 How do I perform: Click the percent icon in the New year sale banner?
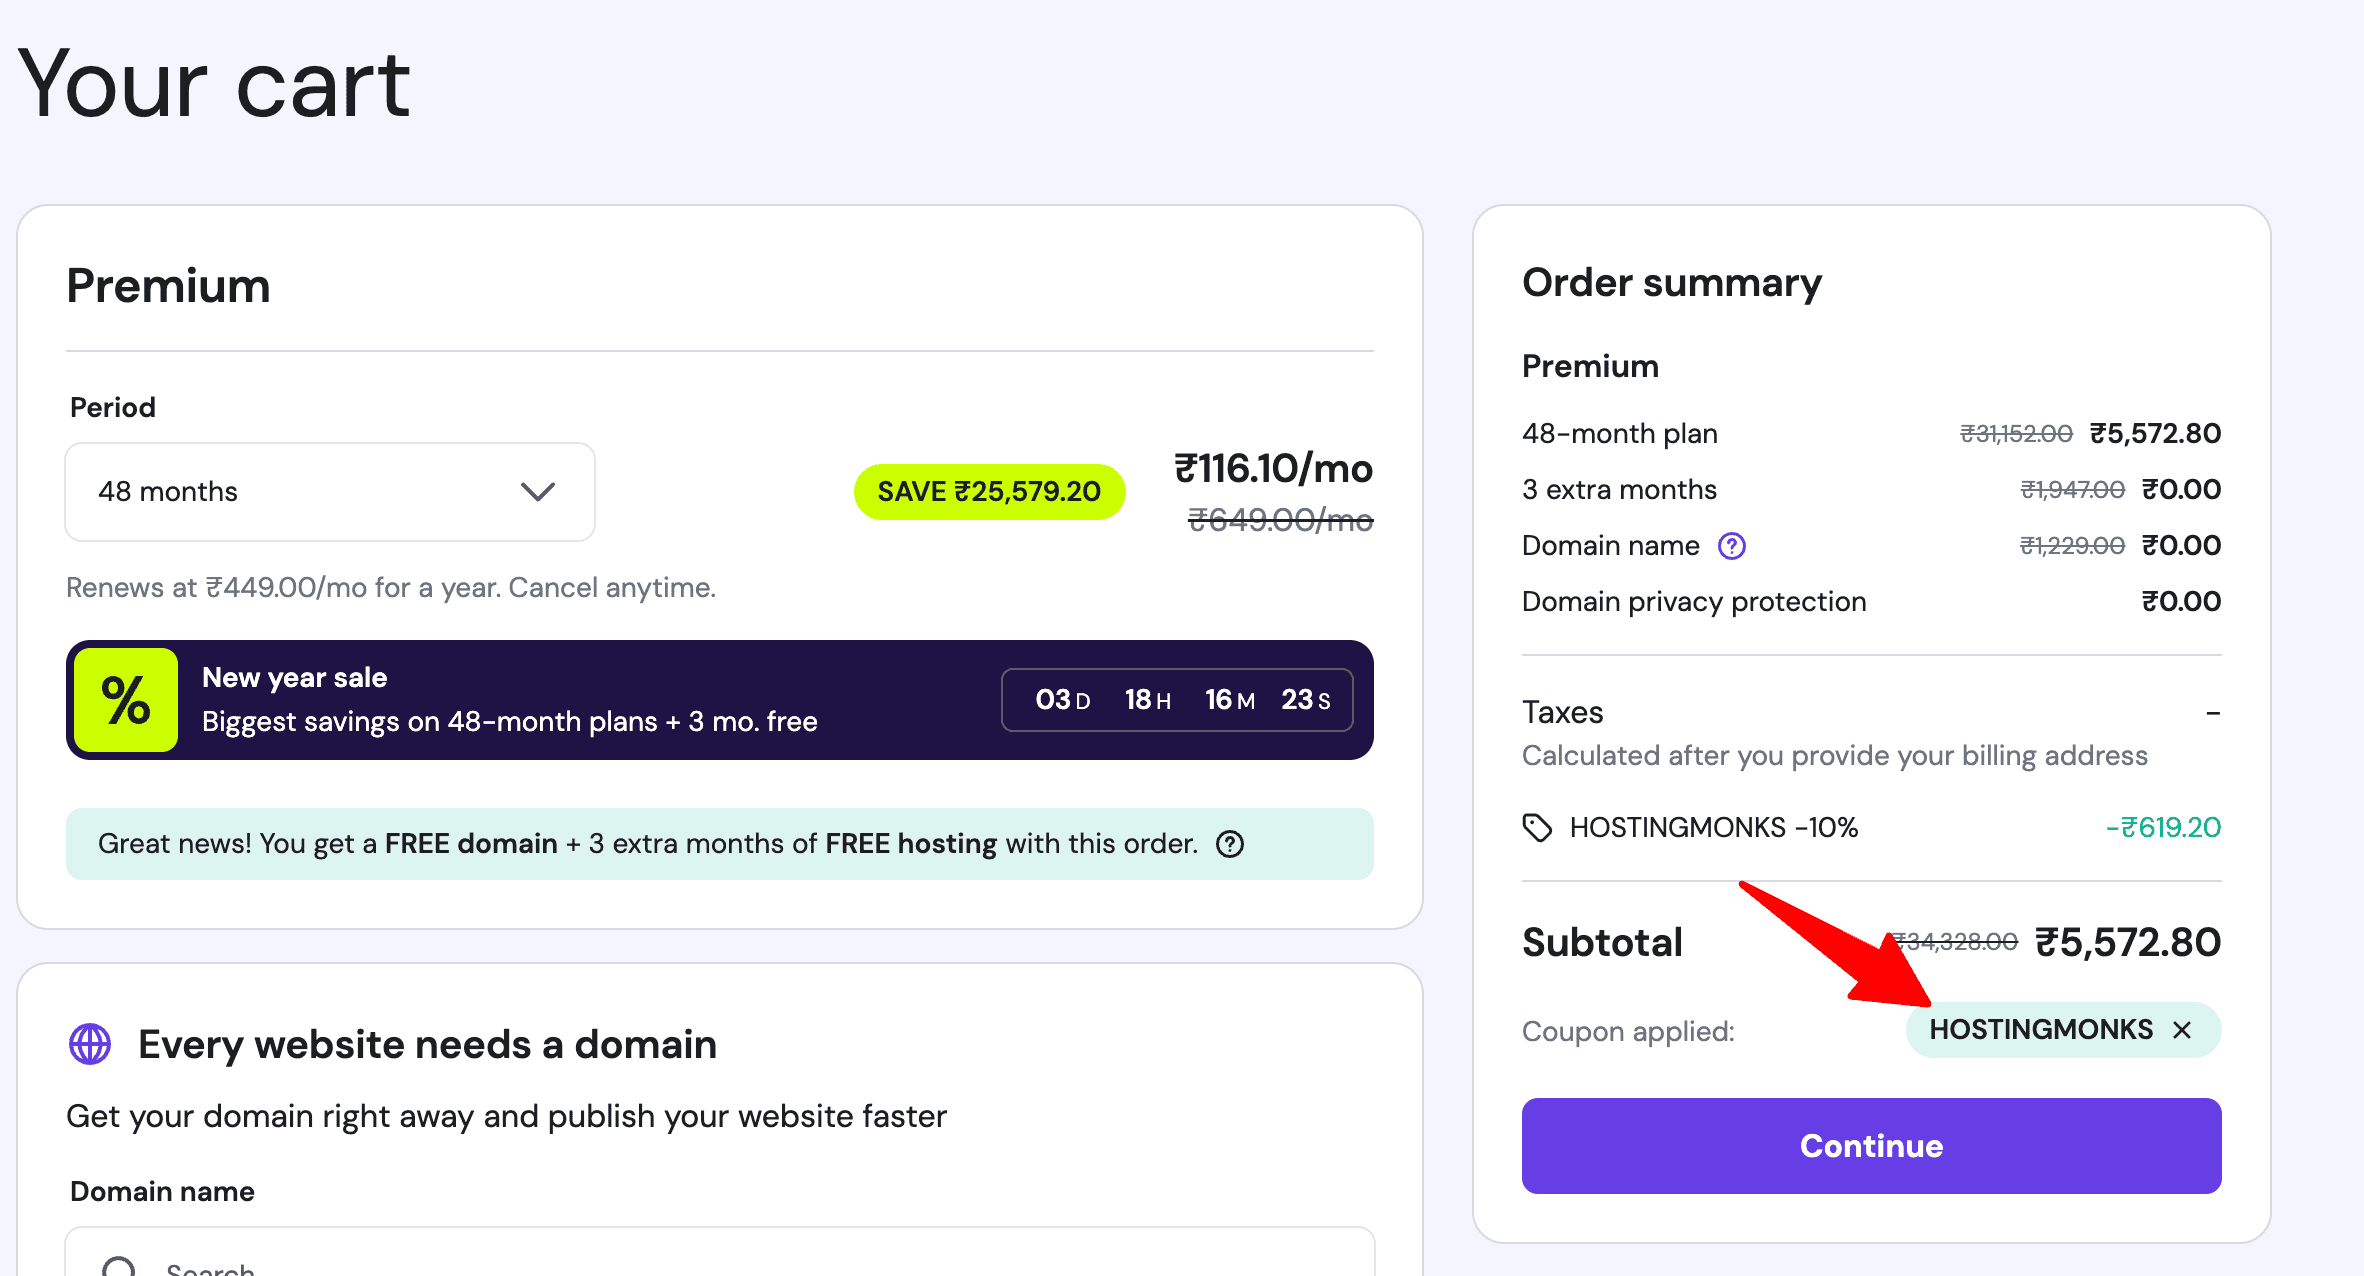(x=124, y=700)
